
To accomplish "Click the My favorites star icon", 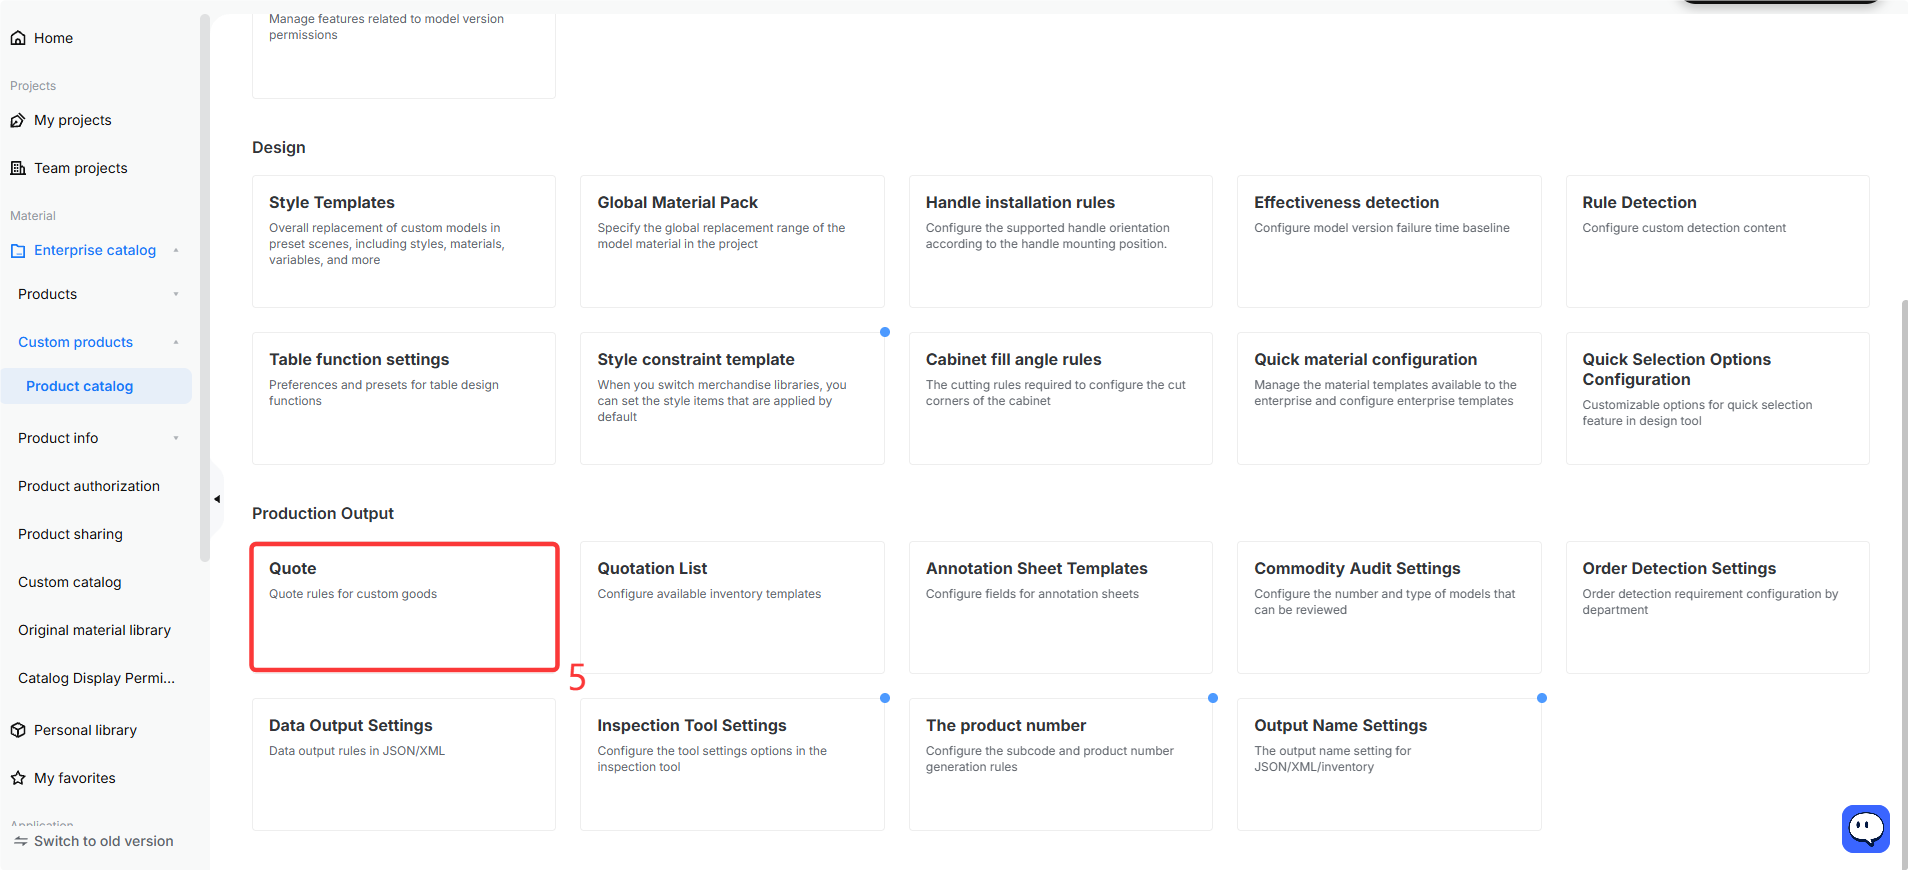I will (x=18, y=778).
